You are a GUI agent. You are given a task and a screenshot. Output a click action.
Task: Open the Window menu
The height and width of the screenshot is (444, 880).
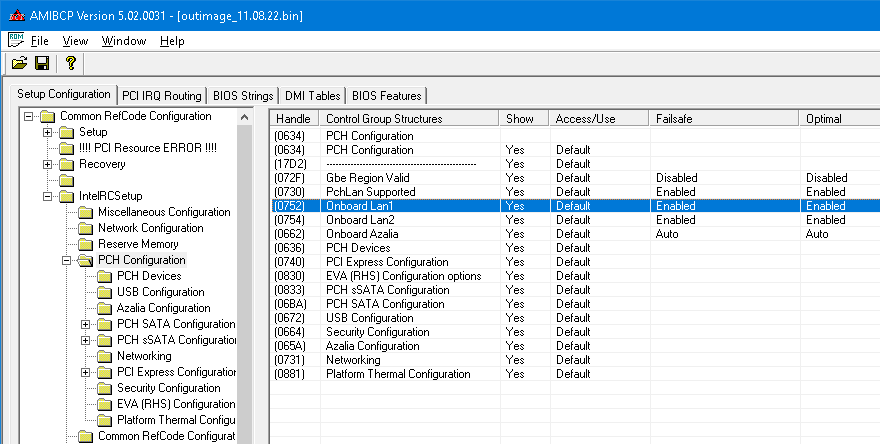[x=124, y=41]
